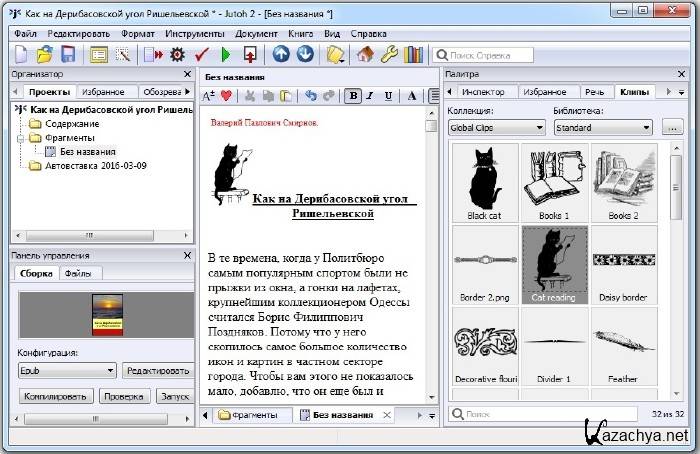Toggle underline formatting button

point(388,96)
